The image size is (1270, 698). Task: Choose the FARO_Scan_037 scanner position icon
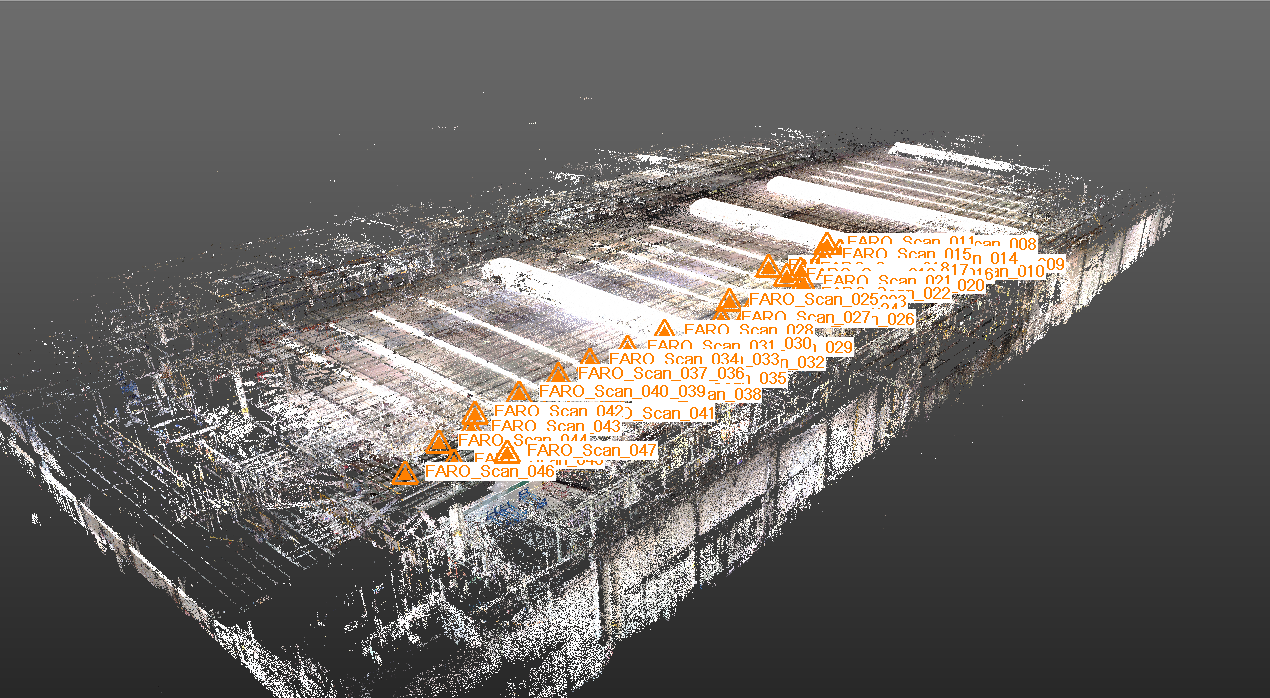tap(558, 374)
